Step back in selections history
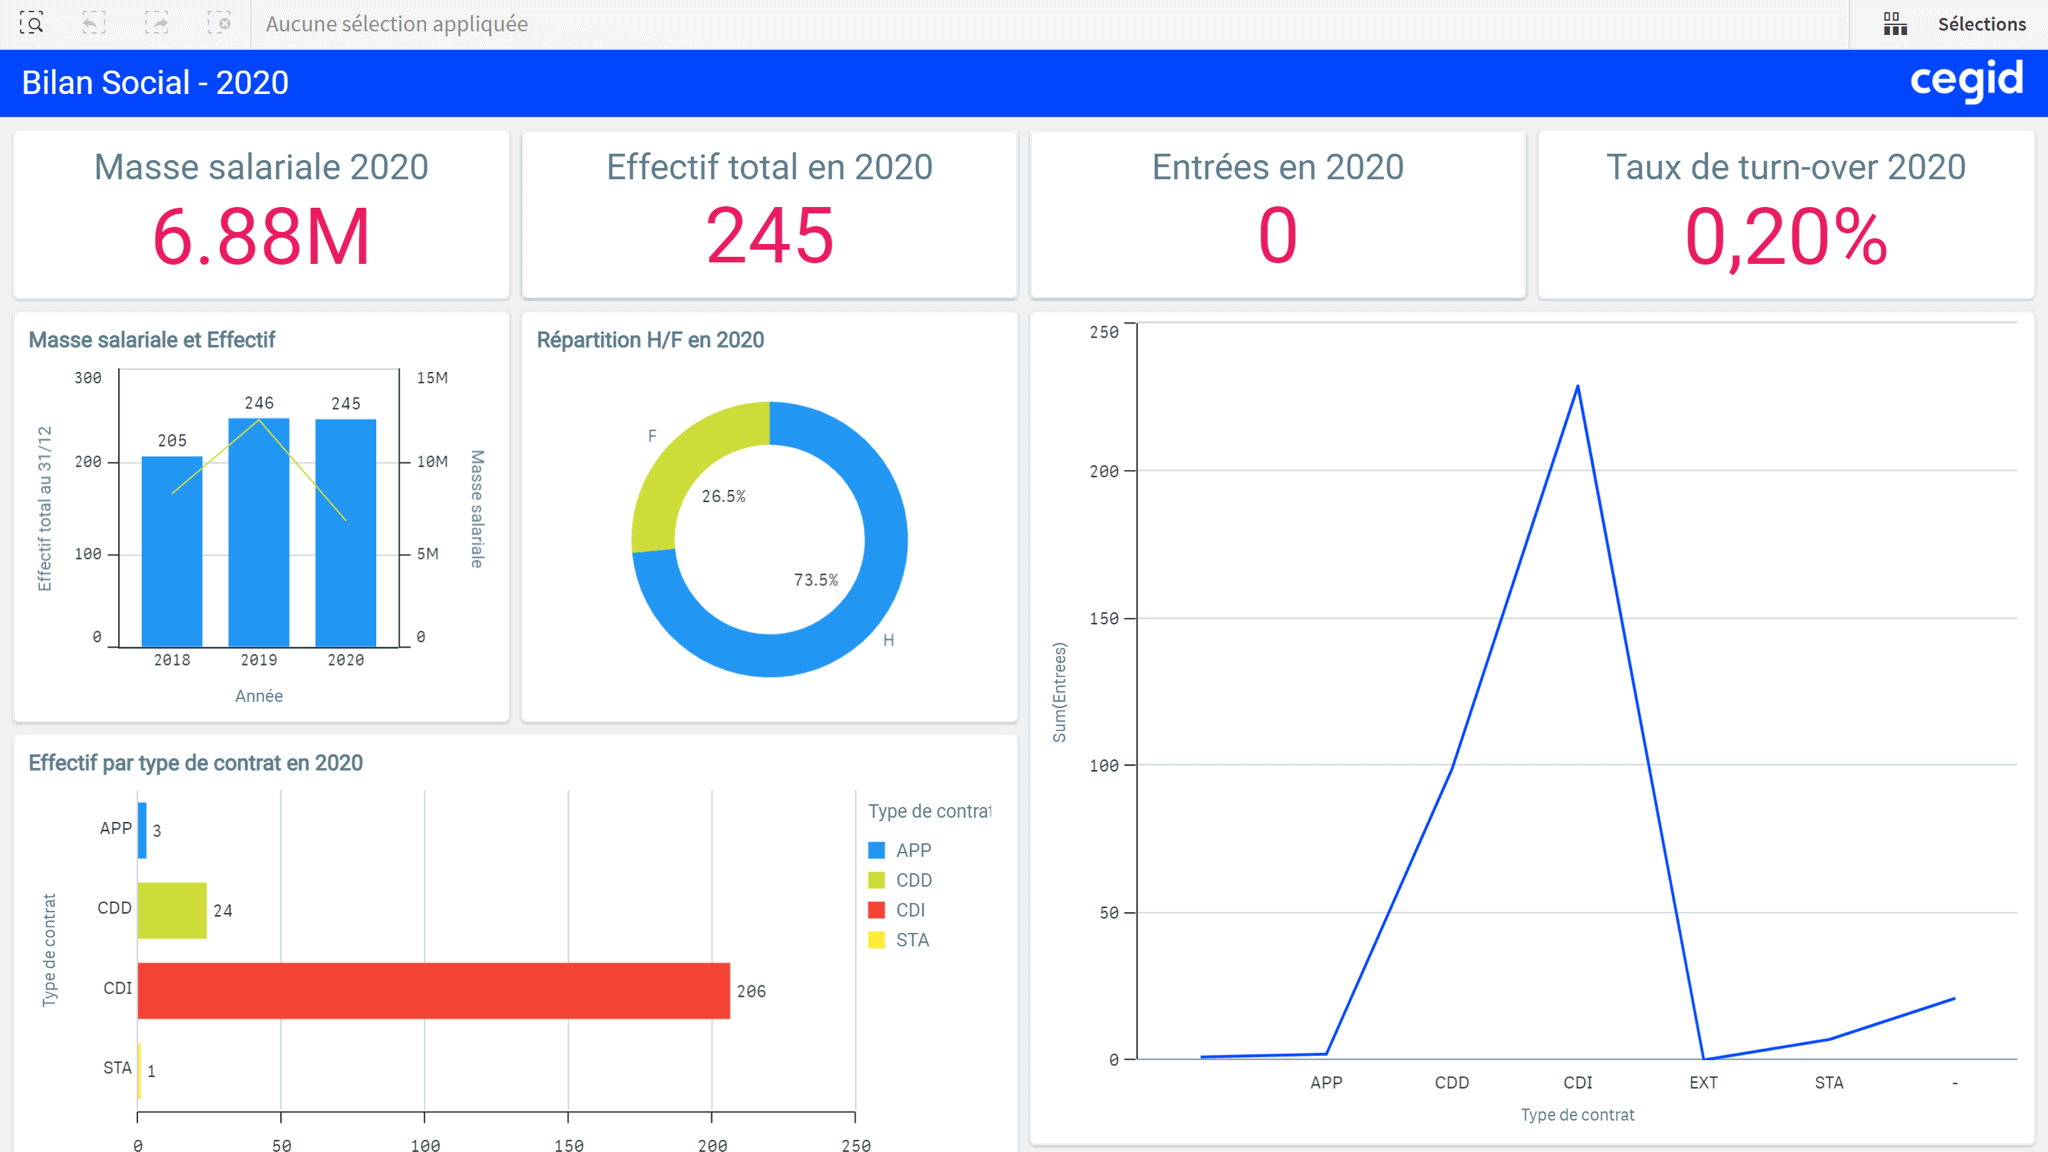 (95, 22)
